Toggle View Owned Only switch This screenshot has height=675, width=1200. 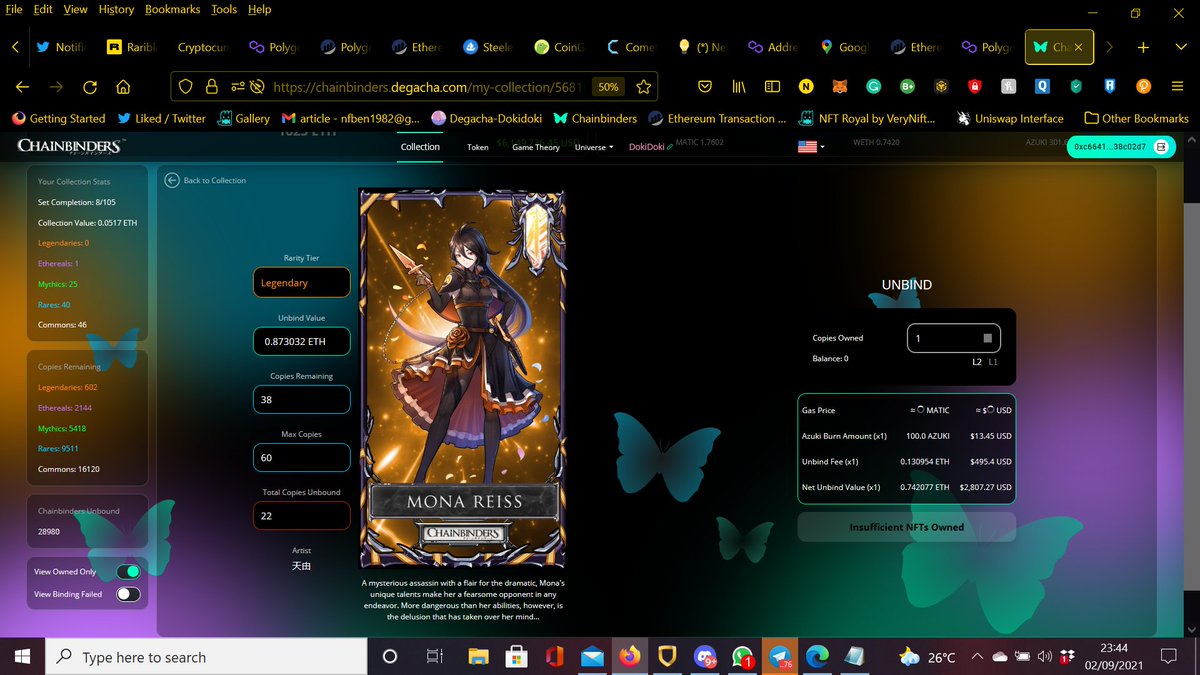(x=128, y=571)
